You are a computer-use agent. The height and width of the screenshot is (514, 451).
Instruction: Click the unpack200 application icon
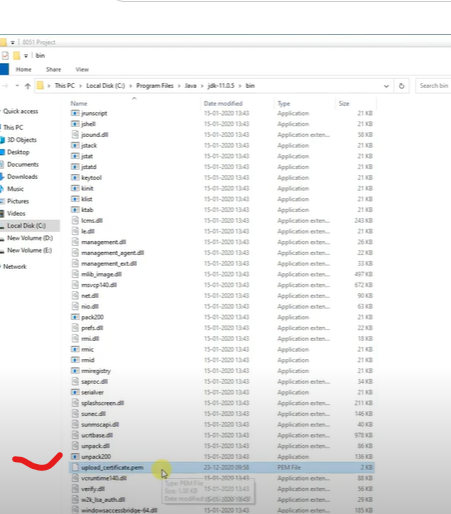point(75,457)
